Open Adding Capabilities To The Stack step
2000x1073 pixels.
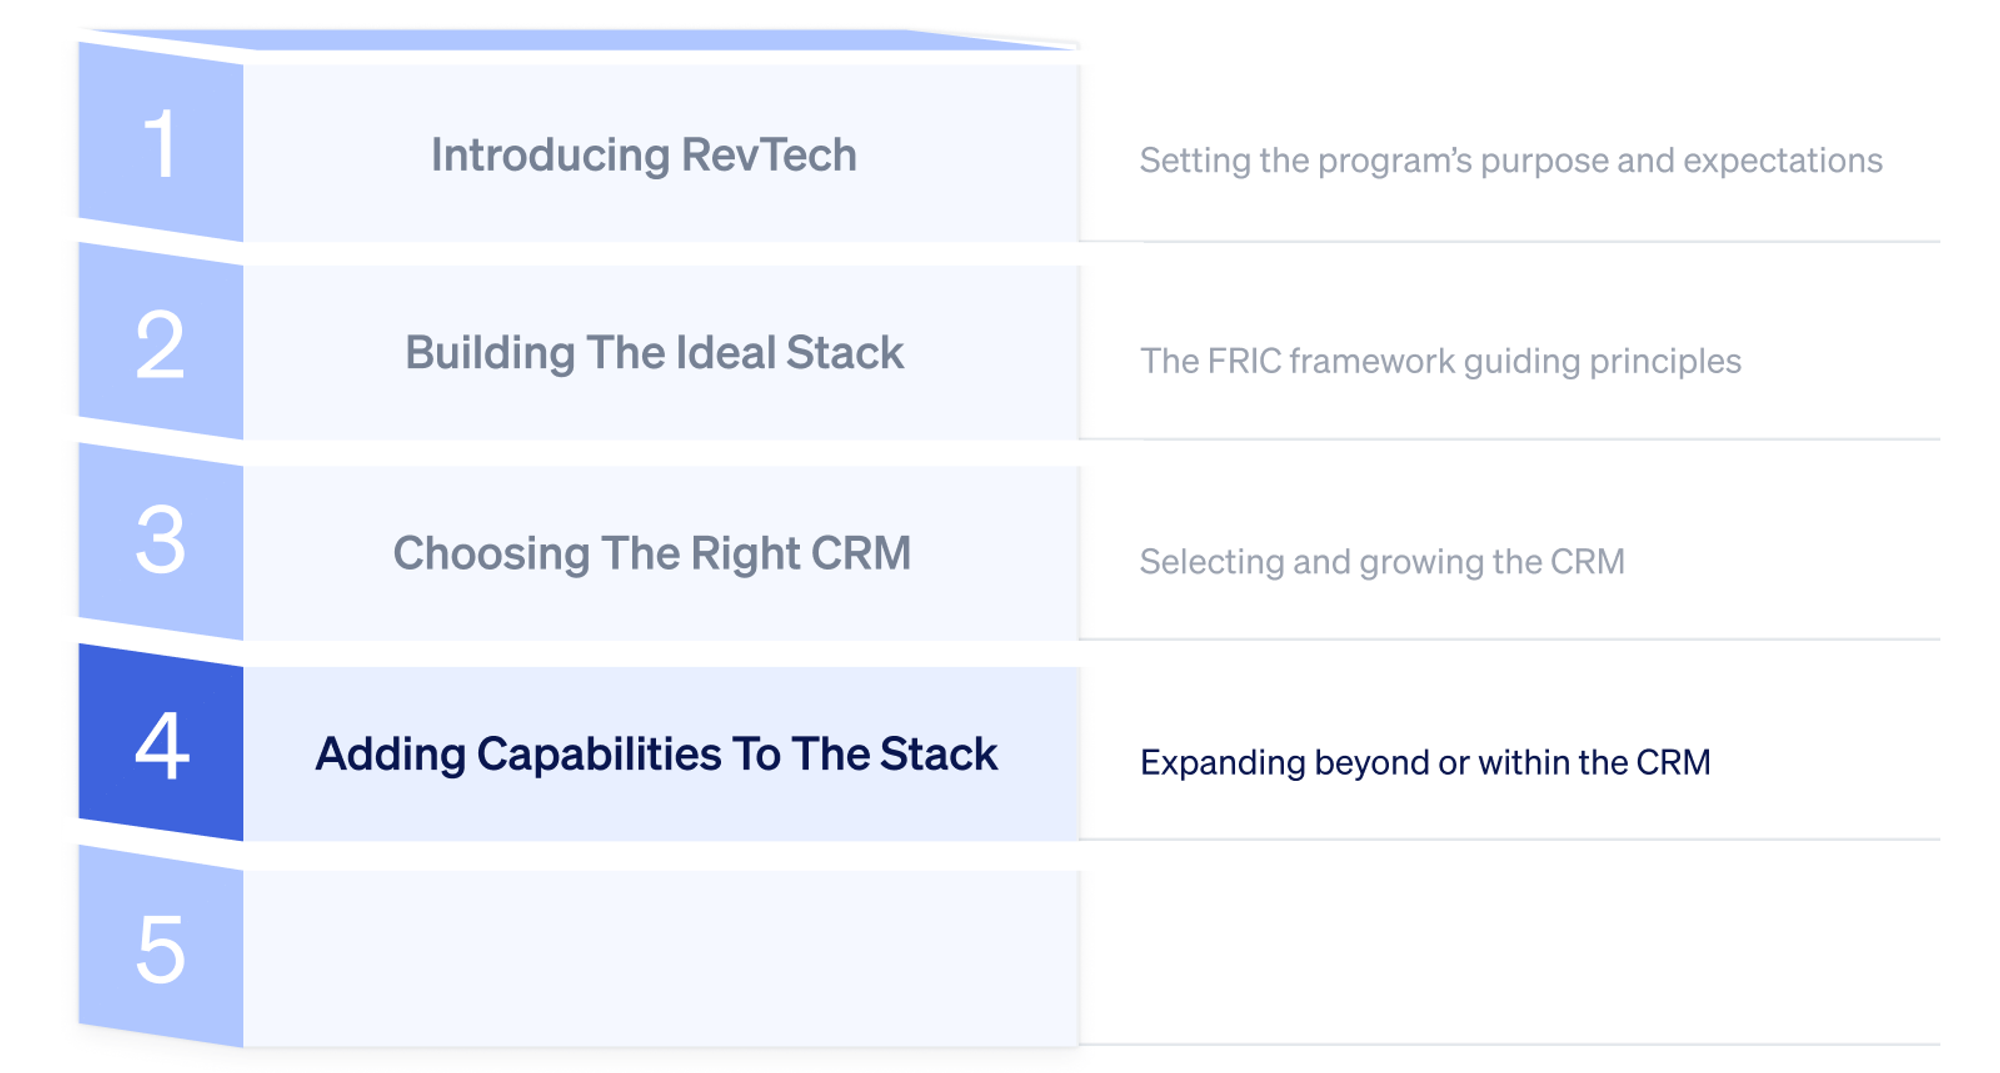pos(656,754)
